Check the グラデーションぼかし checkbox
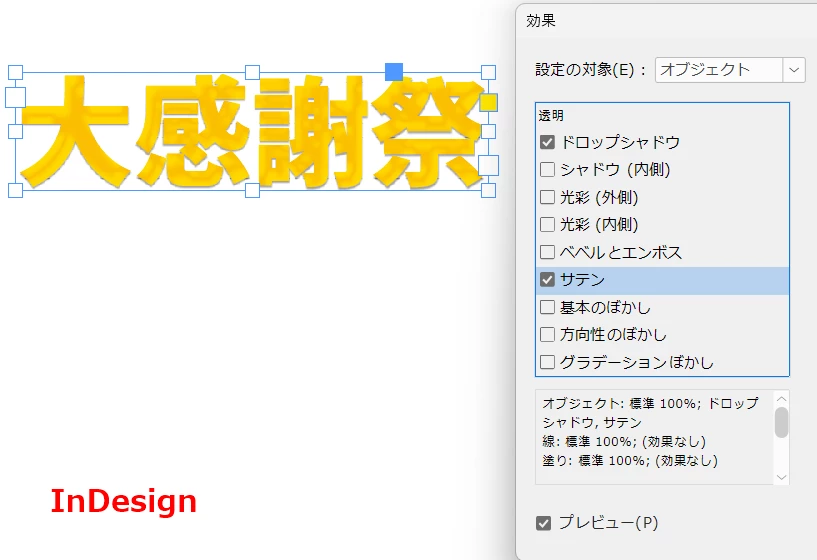The width and height of the screenshot is (817, 560). tap(547, 362)
